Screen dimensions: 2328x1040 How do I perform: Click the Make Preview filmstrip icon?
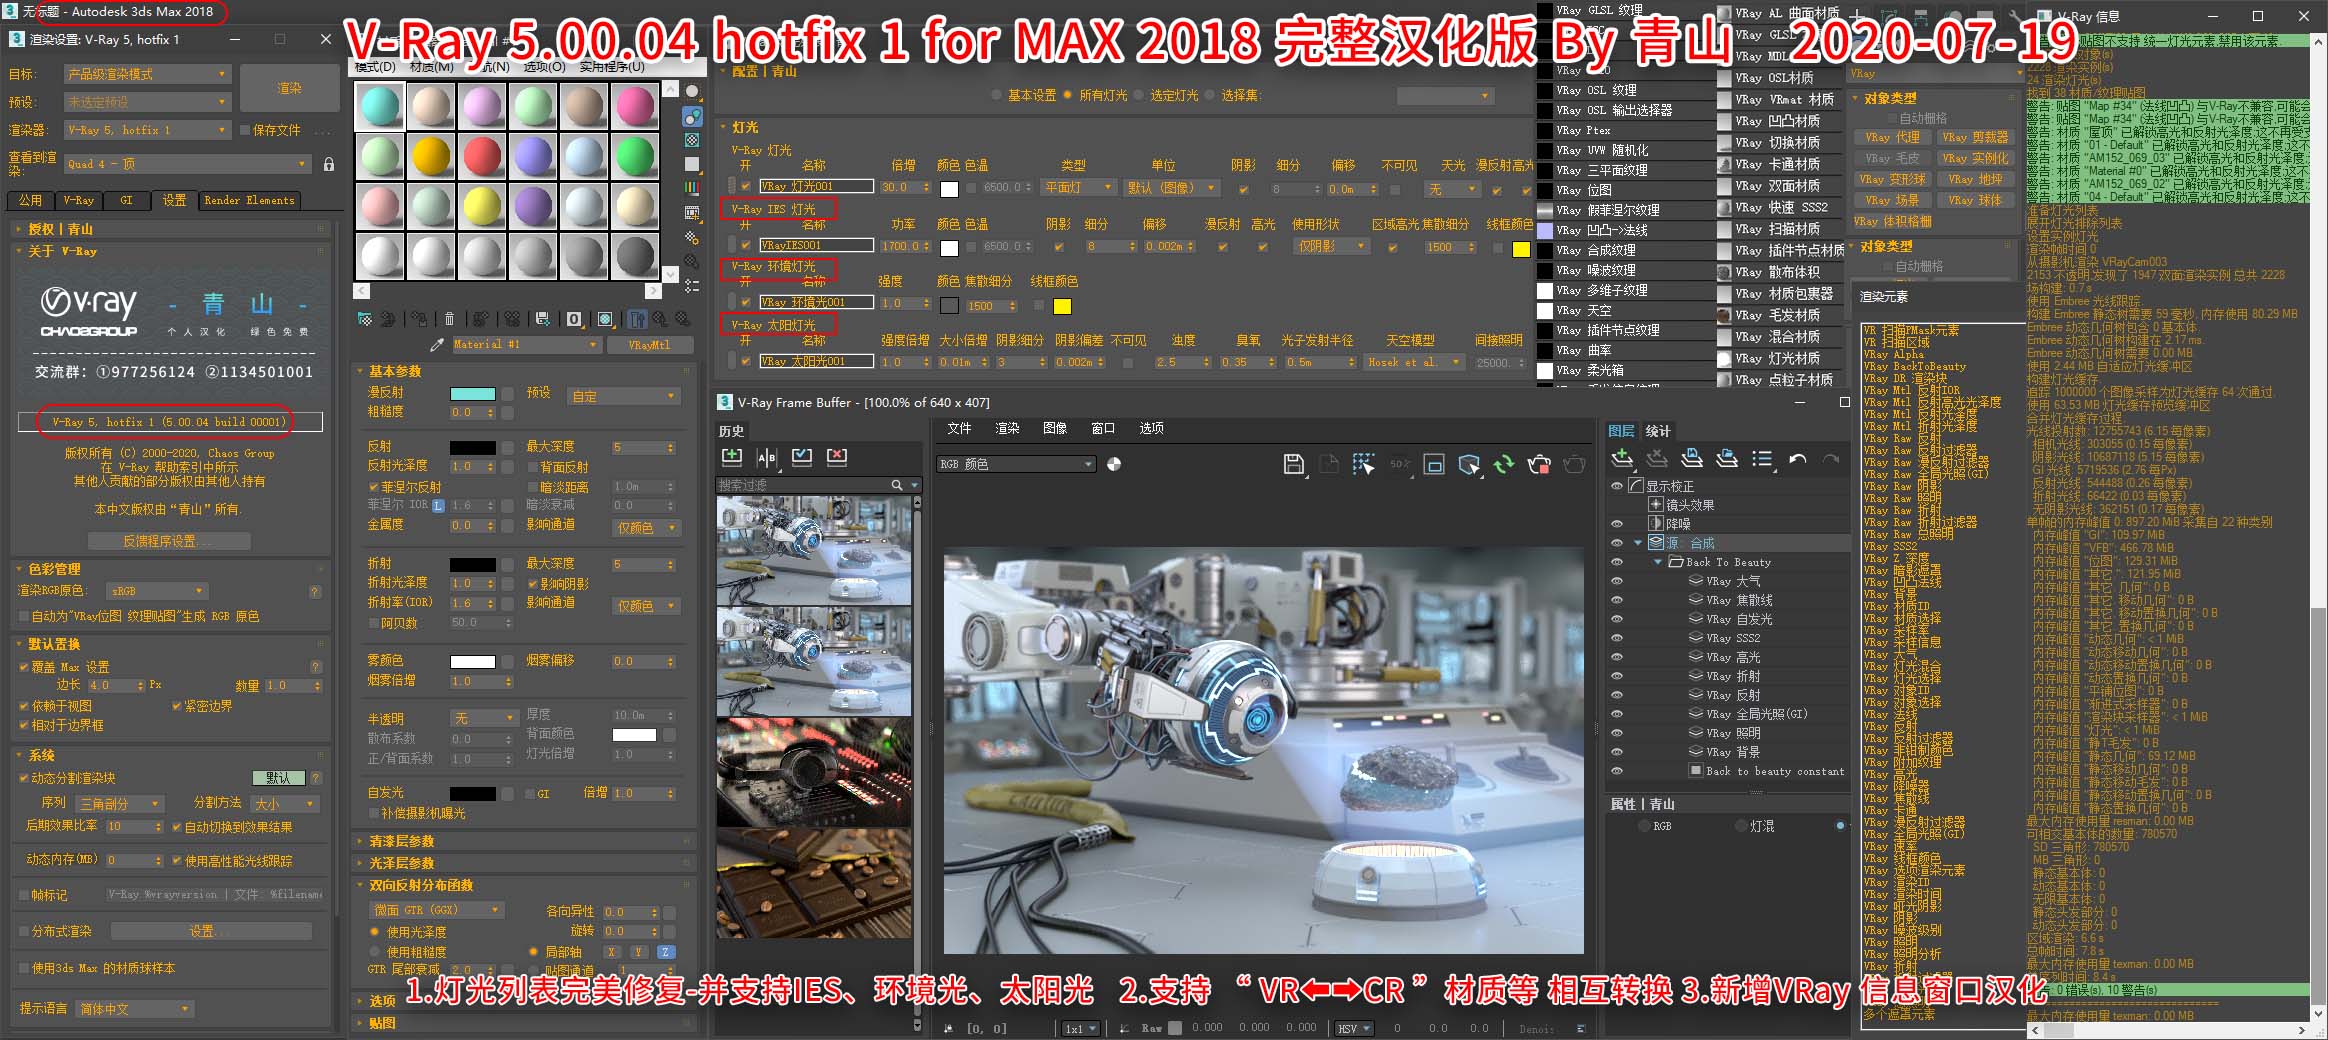[x=692, y=213]
